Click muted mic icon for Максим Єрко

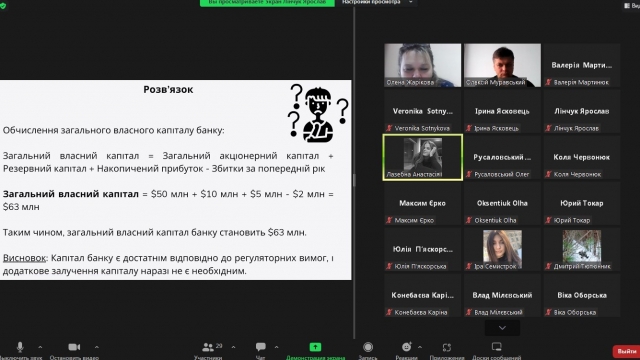coord(389,220)
